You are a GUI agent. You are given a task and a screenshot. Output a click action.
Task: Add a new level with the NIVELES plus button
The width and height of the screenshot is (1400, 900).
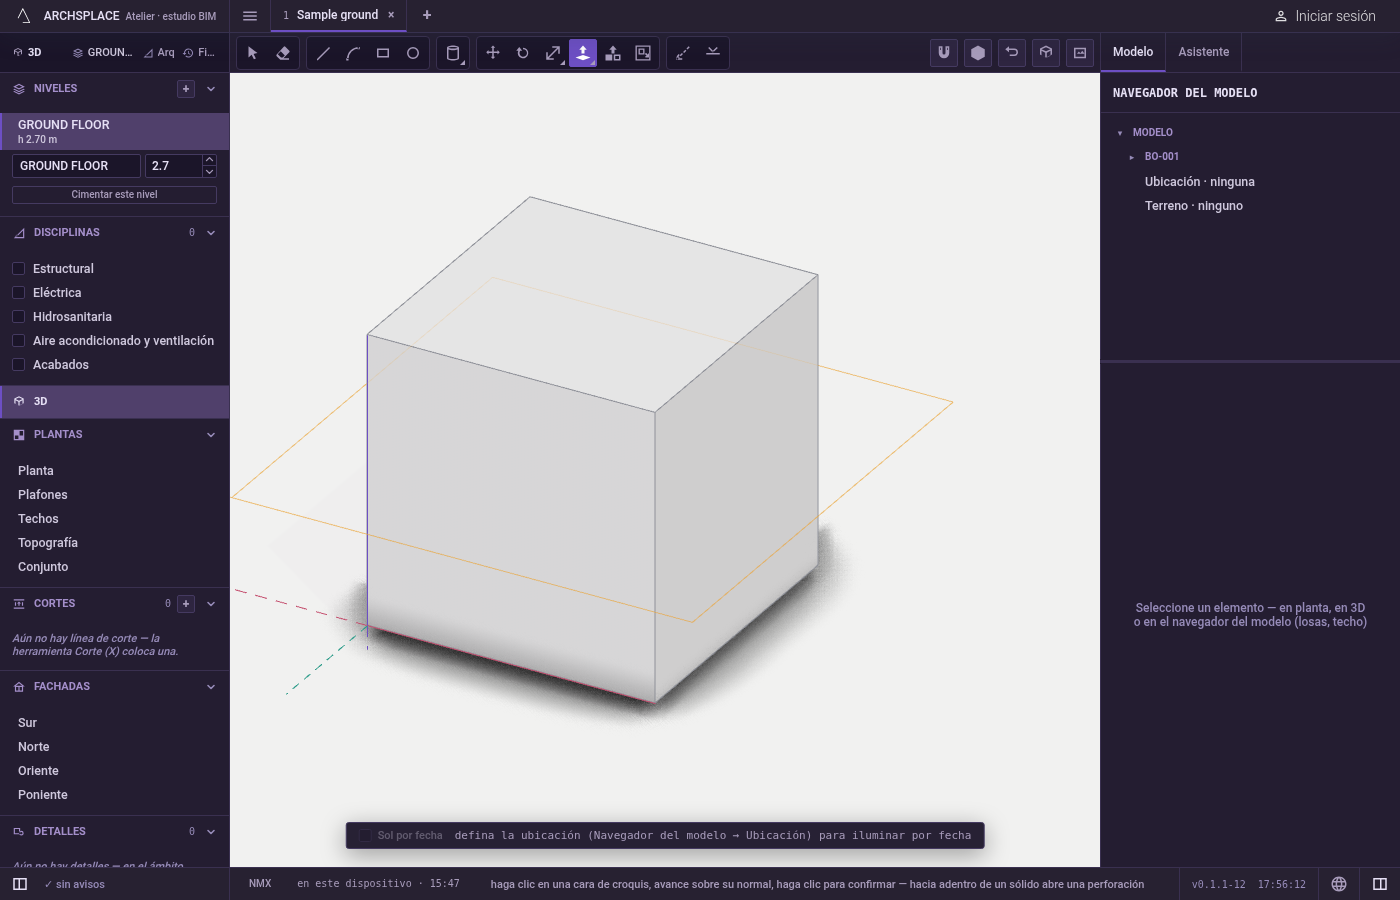pyautogui.click(x=186, y=89)
